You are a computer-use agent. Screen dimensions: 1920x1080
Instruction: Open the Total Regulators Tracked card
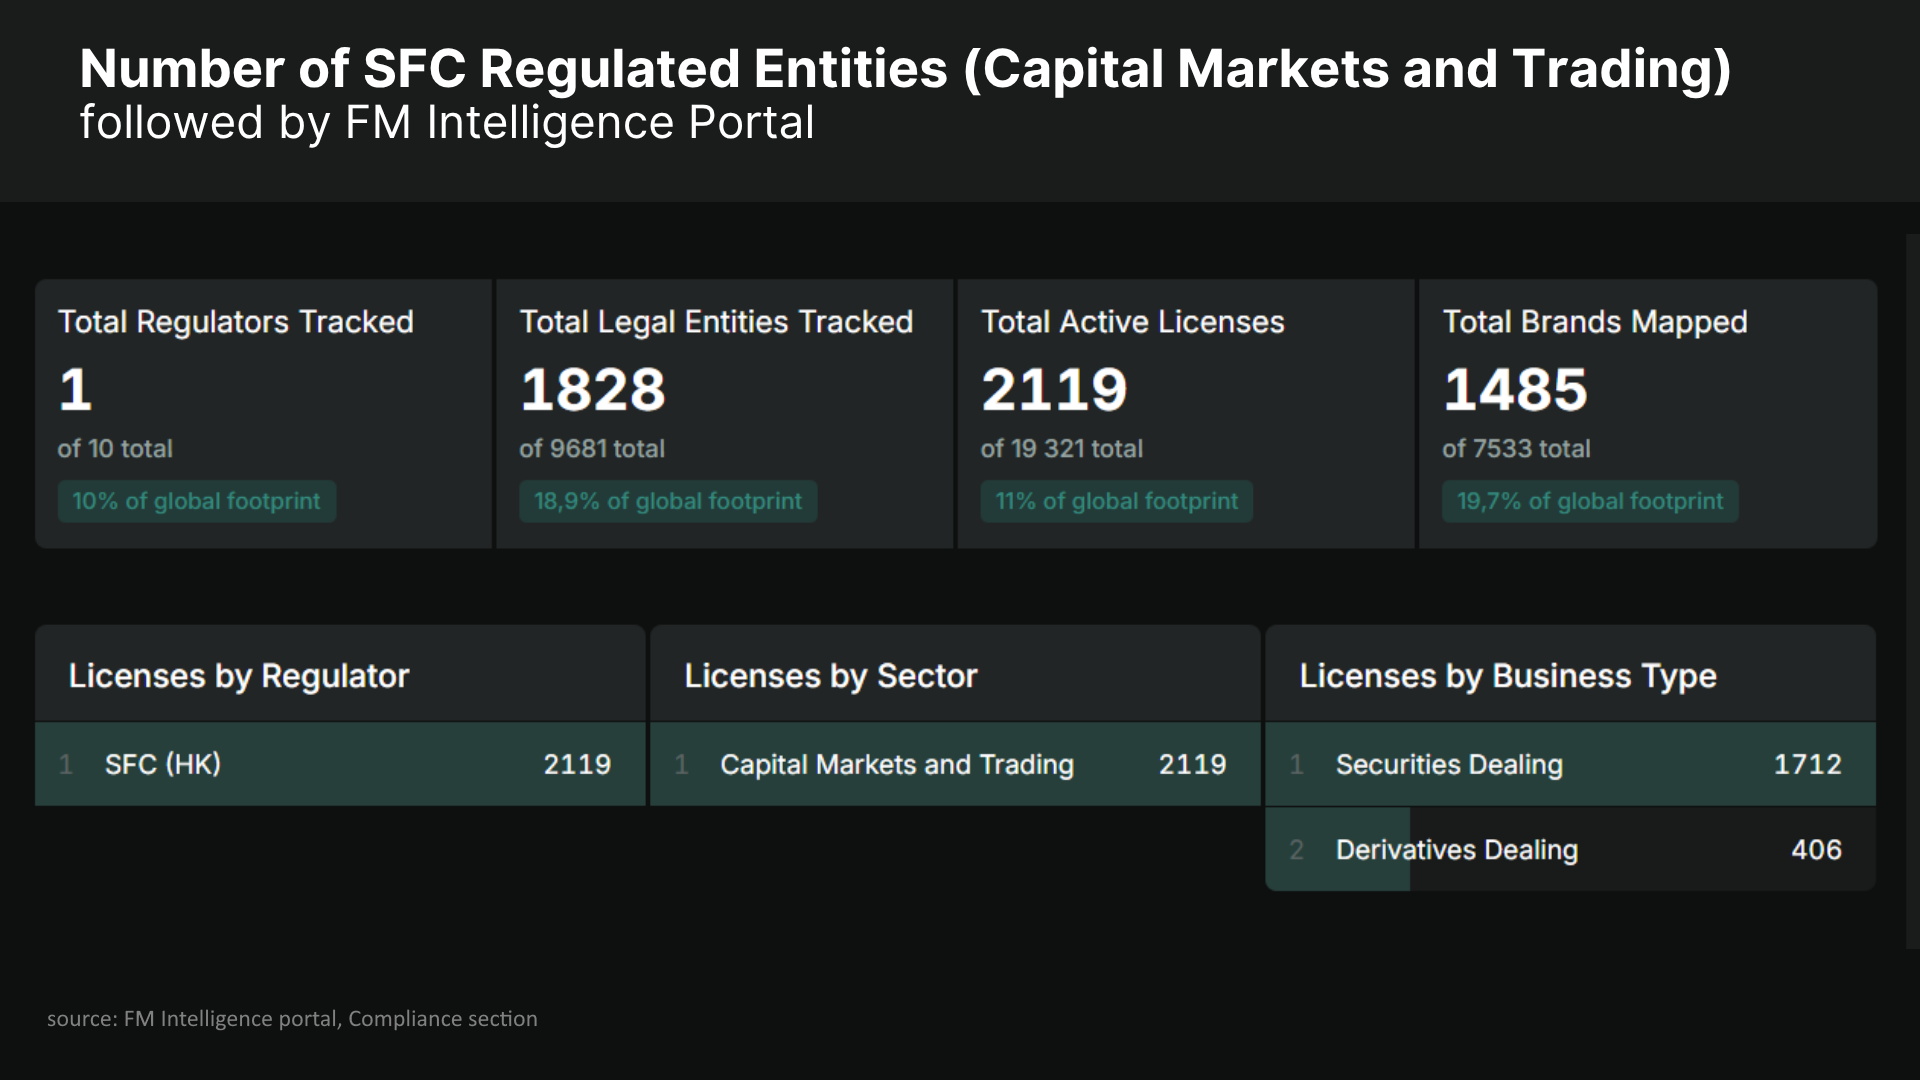click(x=263, y=413)
